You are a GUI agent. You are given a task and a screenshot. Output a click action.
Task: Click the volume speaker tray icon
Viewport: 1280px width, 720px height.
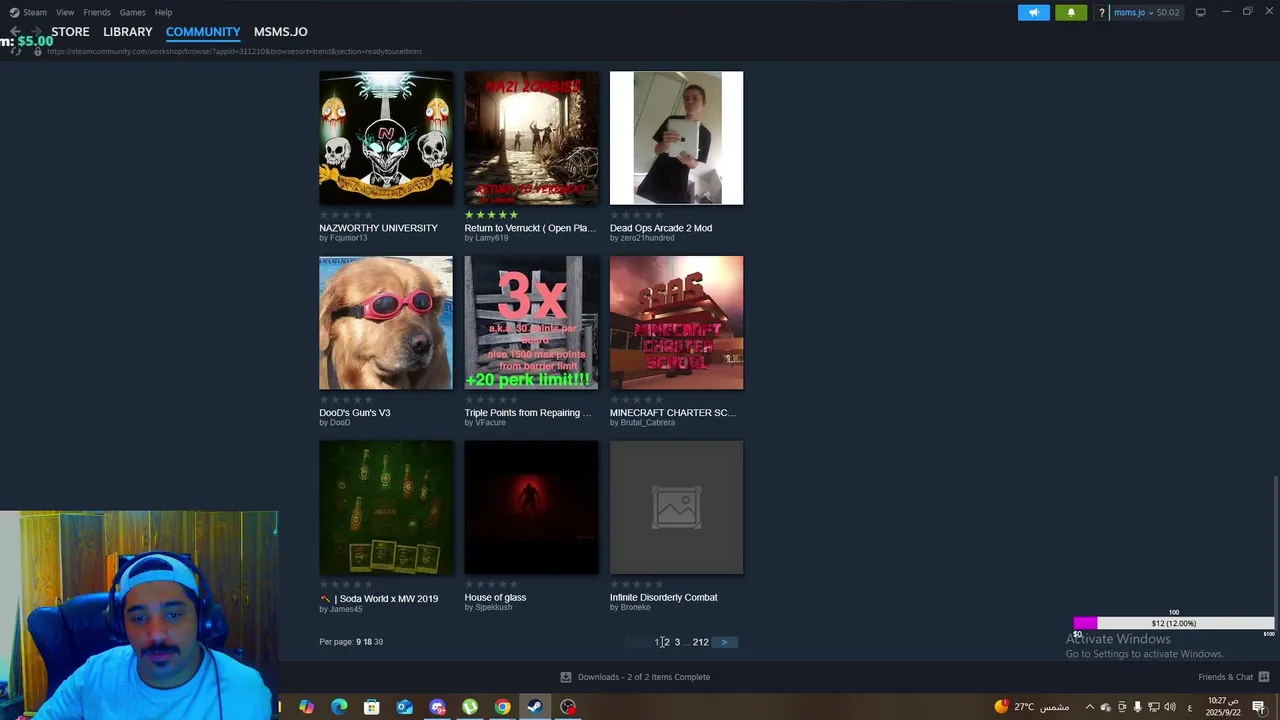pyautogui.click(x=1170, y=707)
